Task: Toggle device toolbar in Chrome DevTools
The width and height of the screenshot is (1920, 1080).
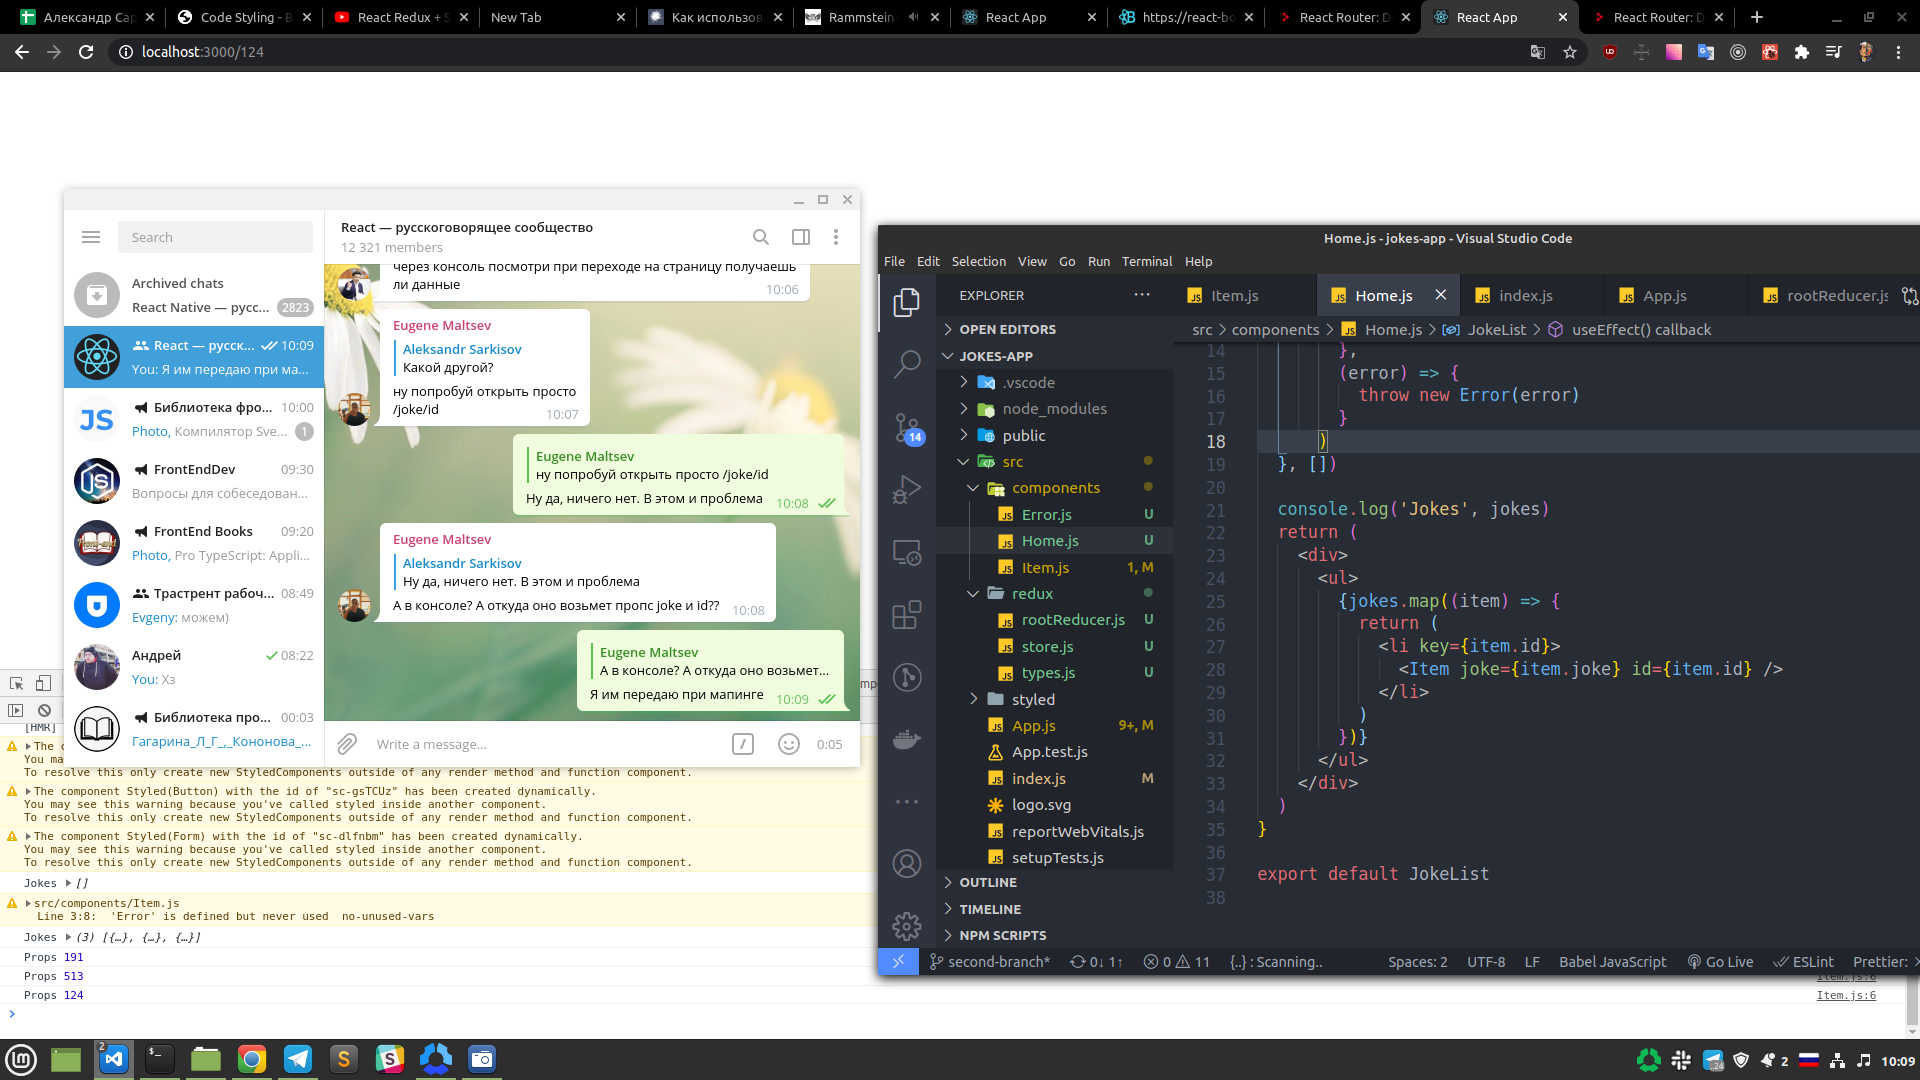Action: (x=43, y=683)
